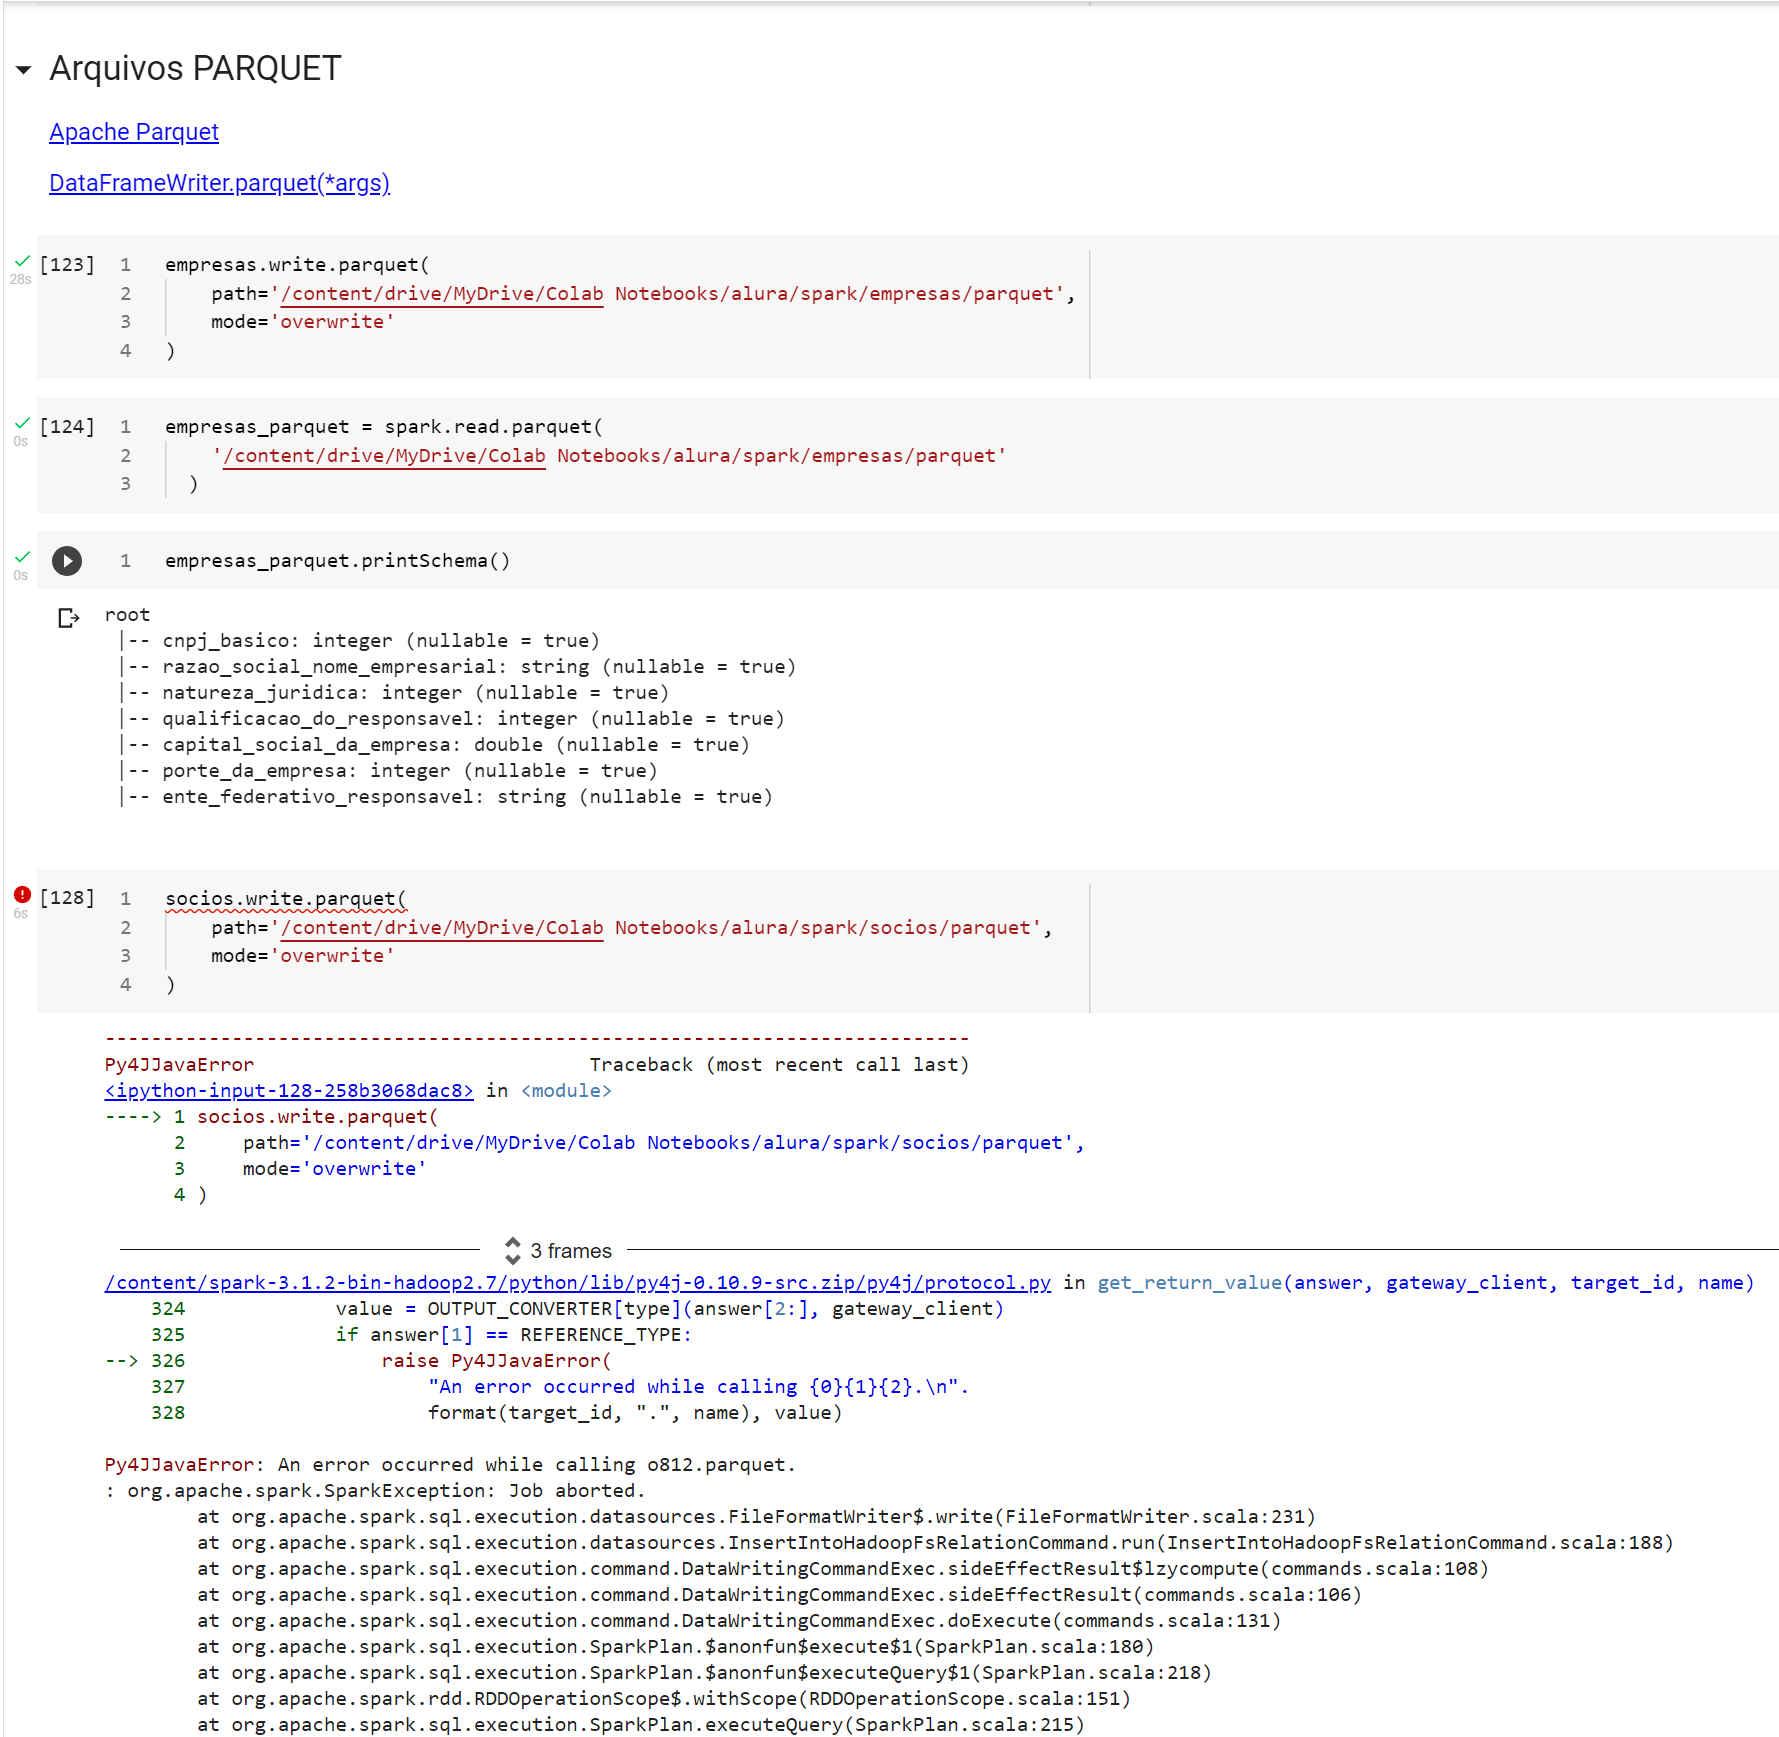
Task: Click the mode='overwrite' line in cell 128
Action: pos(302,956)
